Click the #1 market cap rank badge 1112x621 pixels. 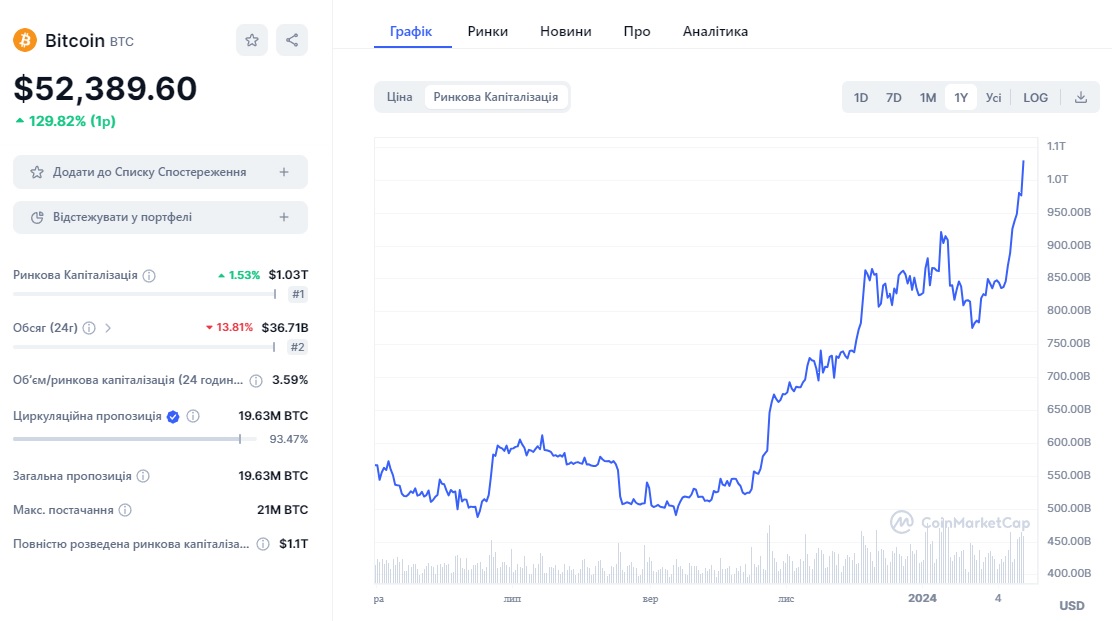(x=298, y=294)
